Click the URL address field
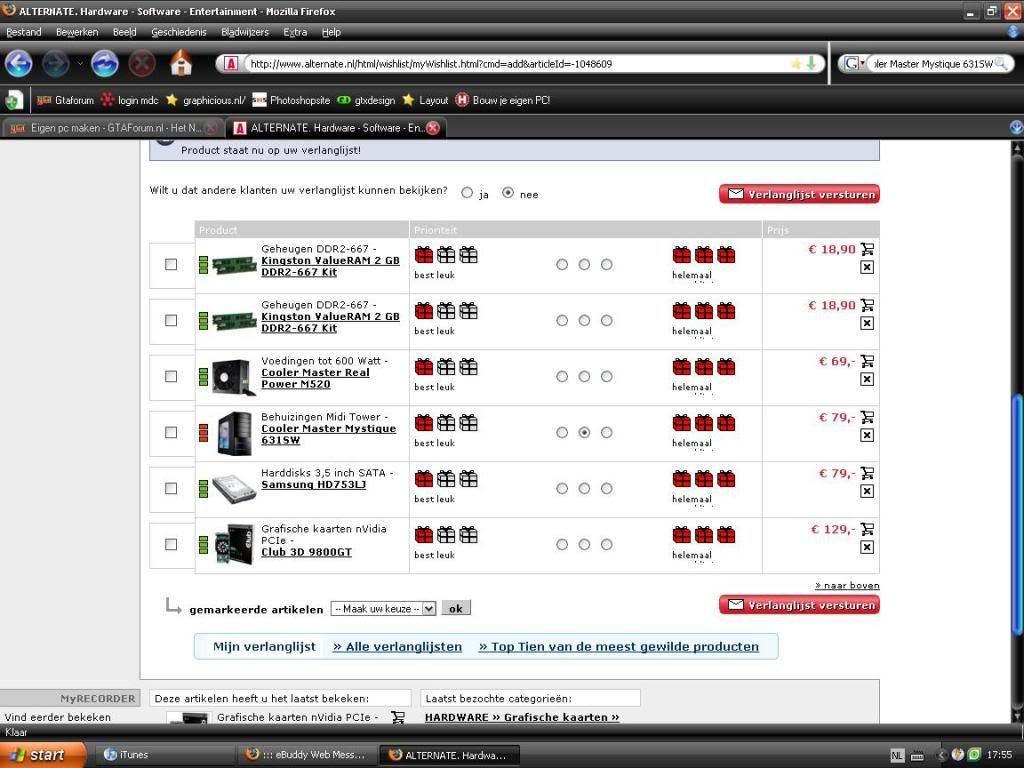Image resolution: width=1024 pixels, height=768 pixels. (516, 63)
